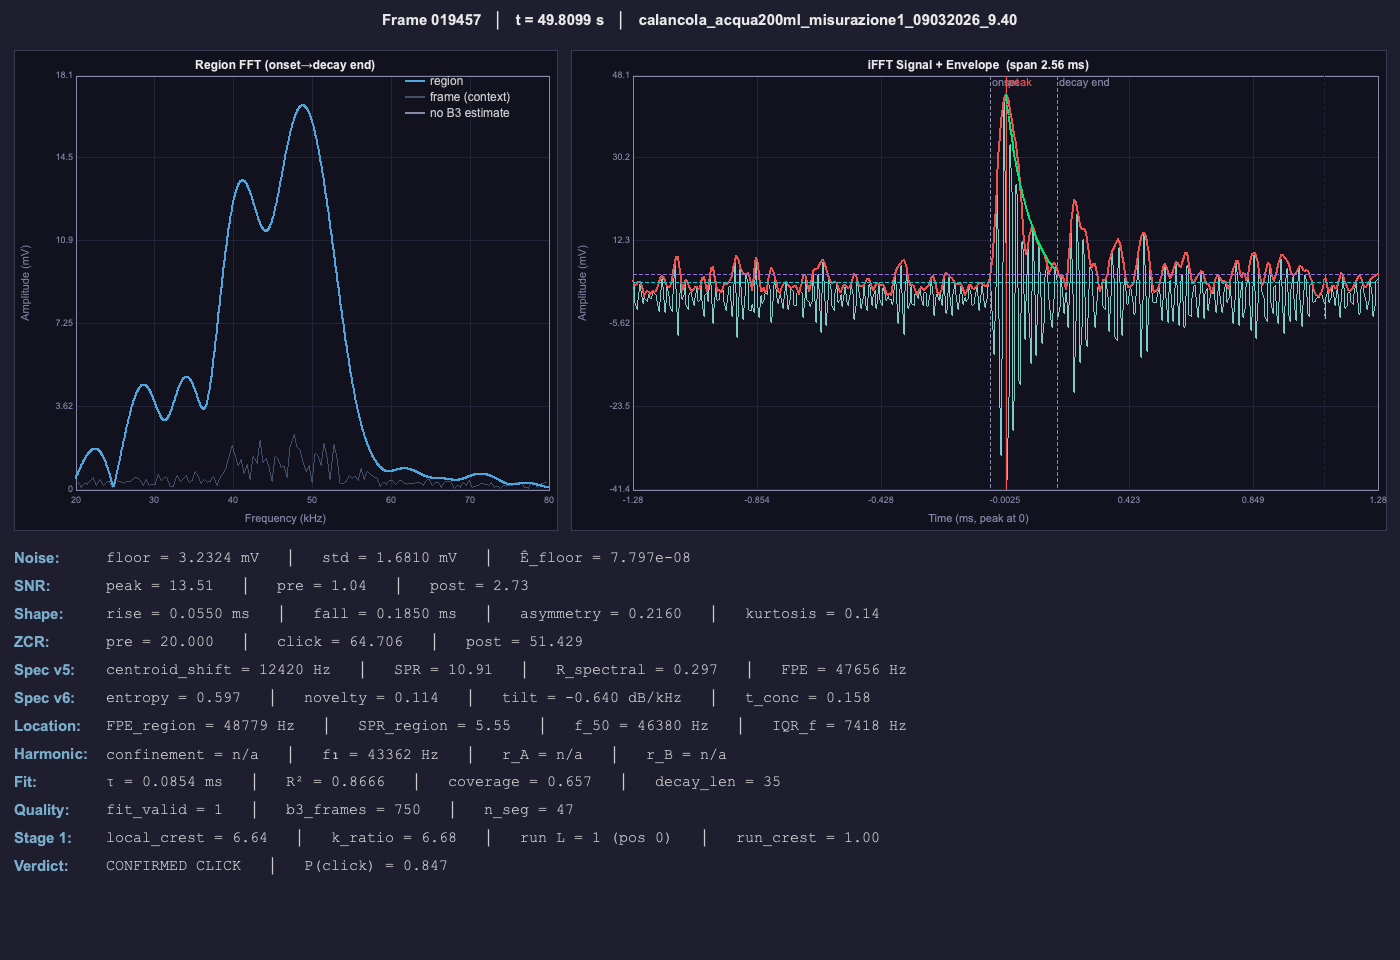This screenshot has height=960, width=1400.
Task: Click the ZCR 'click = 64.706' value
Action: point(340,642)
